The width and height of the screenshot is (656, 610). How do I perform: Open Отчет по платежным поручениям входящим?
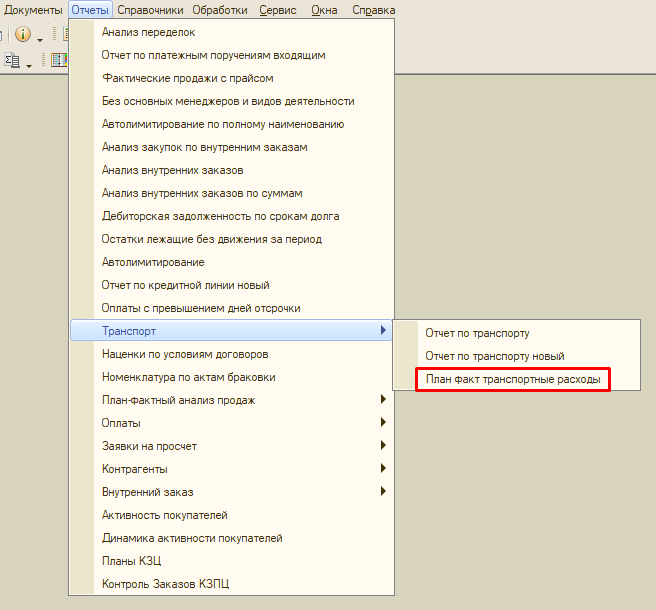pyautogui.click(x=231, y=55)
